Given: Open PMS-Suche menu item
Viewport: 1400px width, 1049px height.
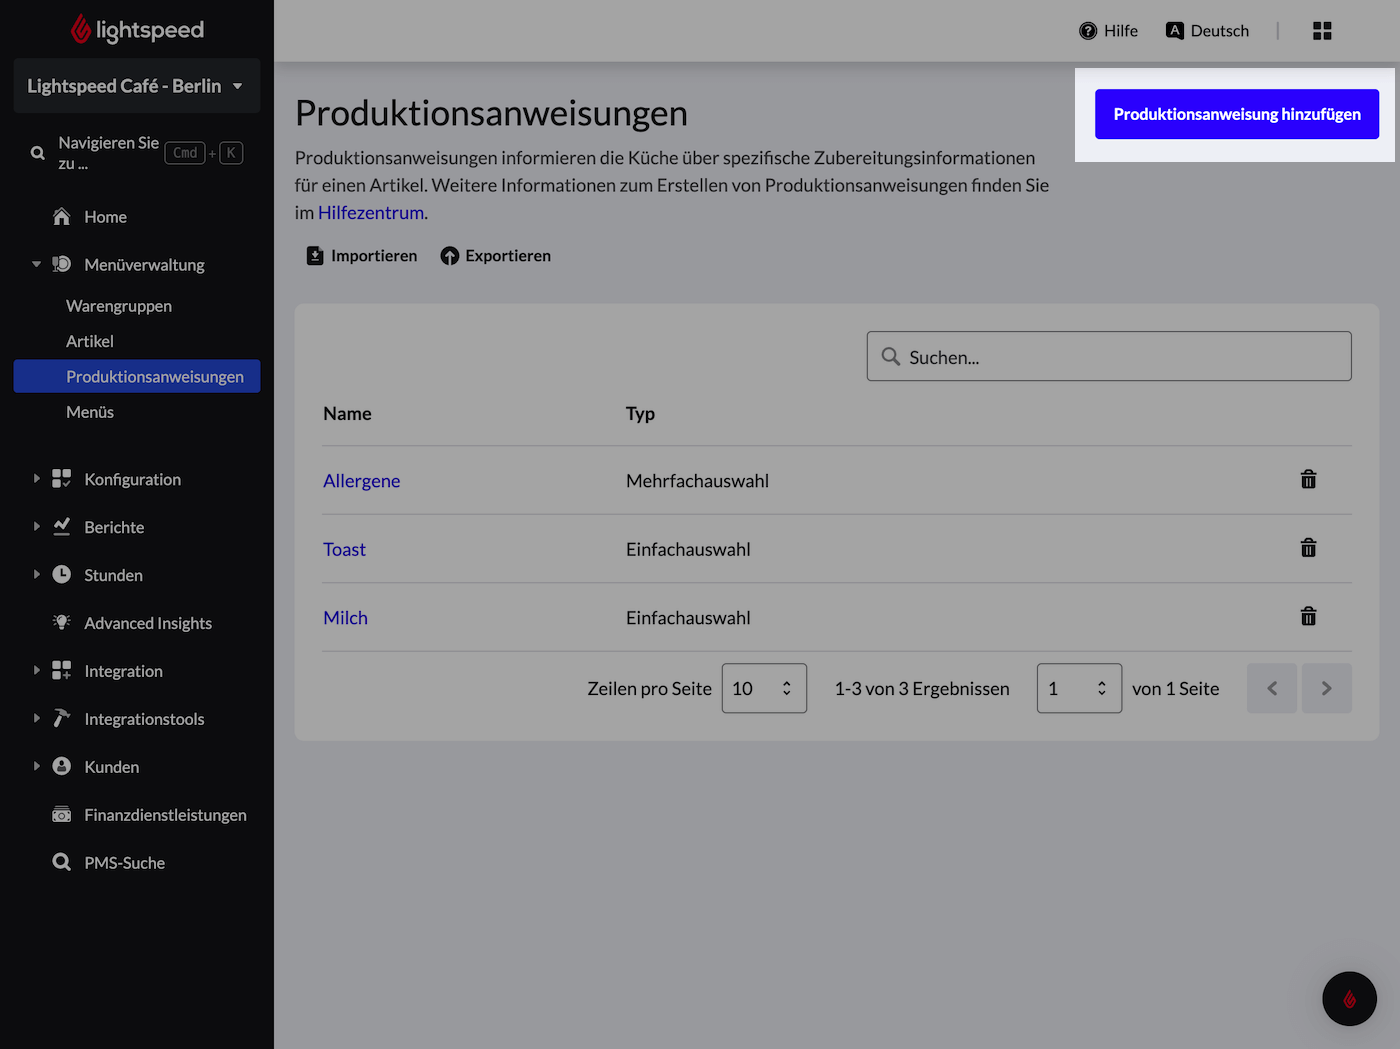Looking at the screenshot, I should pos(124,863).
